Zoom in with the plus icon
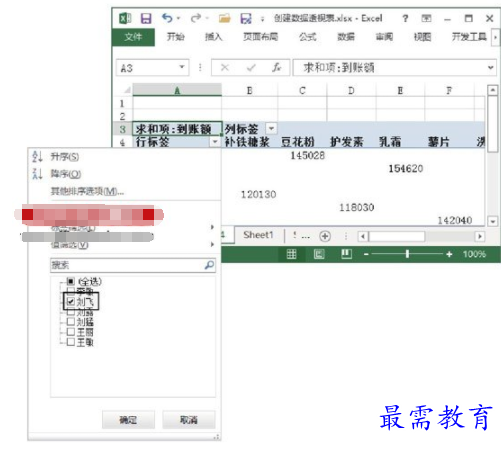Viewport: 501px width, 449px height. 449,254
